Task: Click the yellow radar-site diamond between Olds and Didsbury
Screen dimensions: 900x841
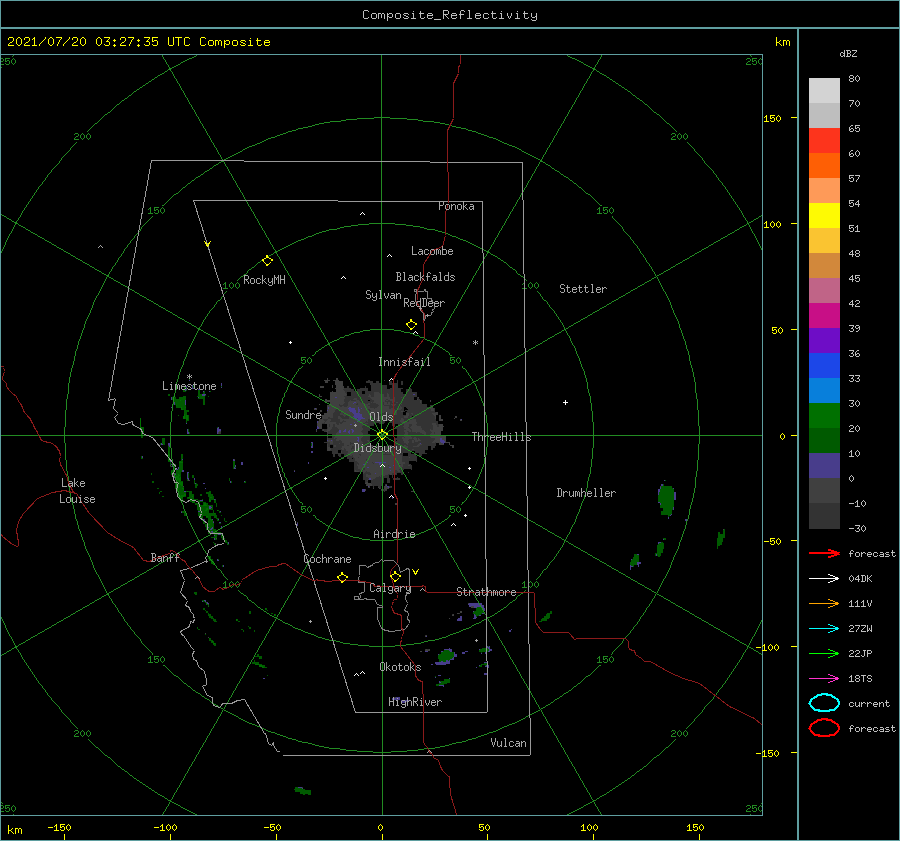Action: (x=382, y=435)
